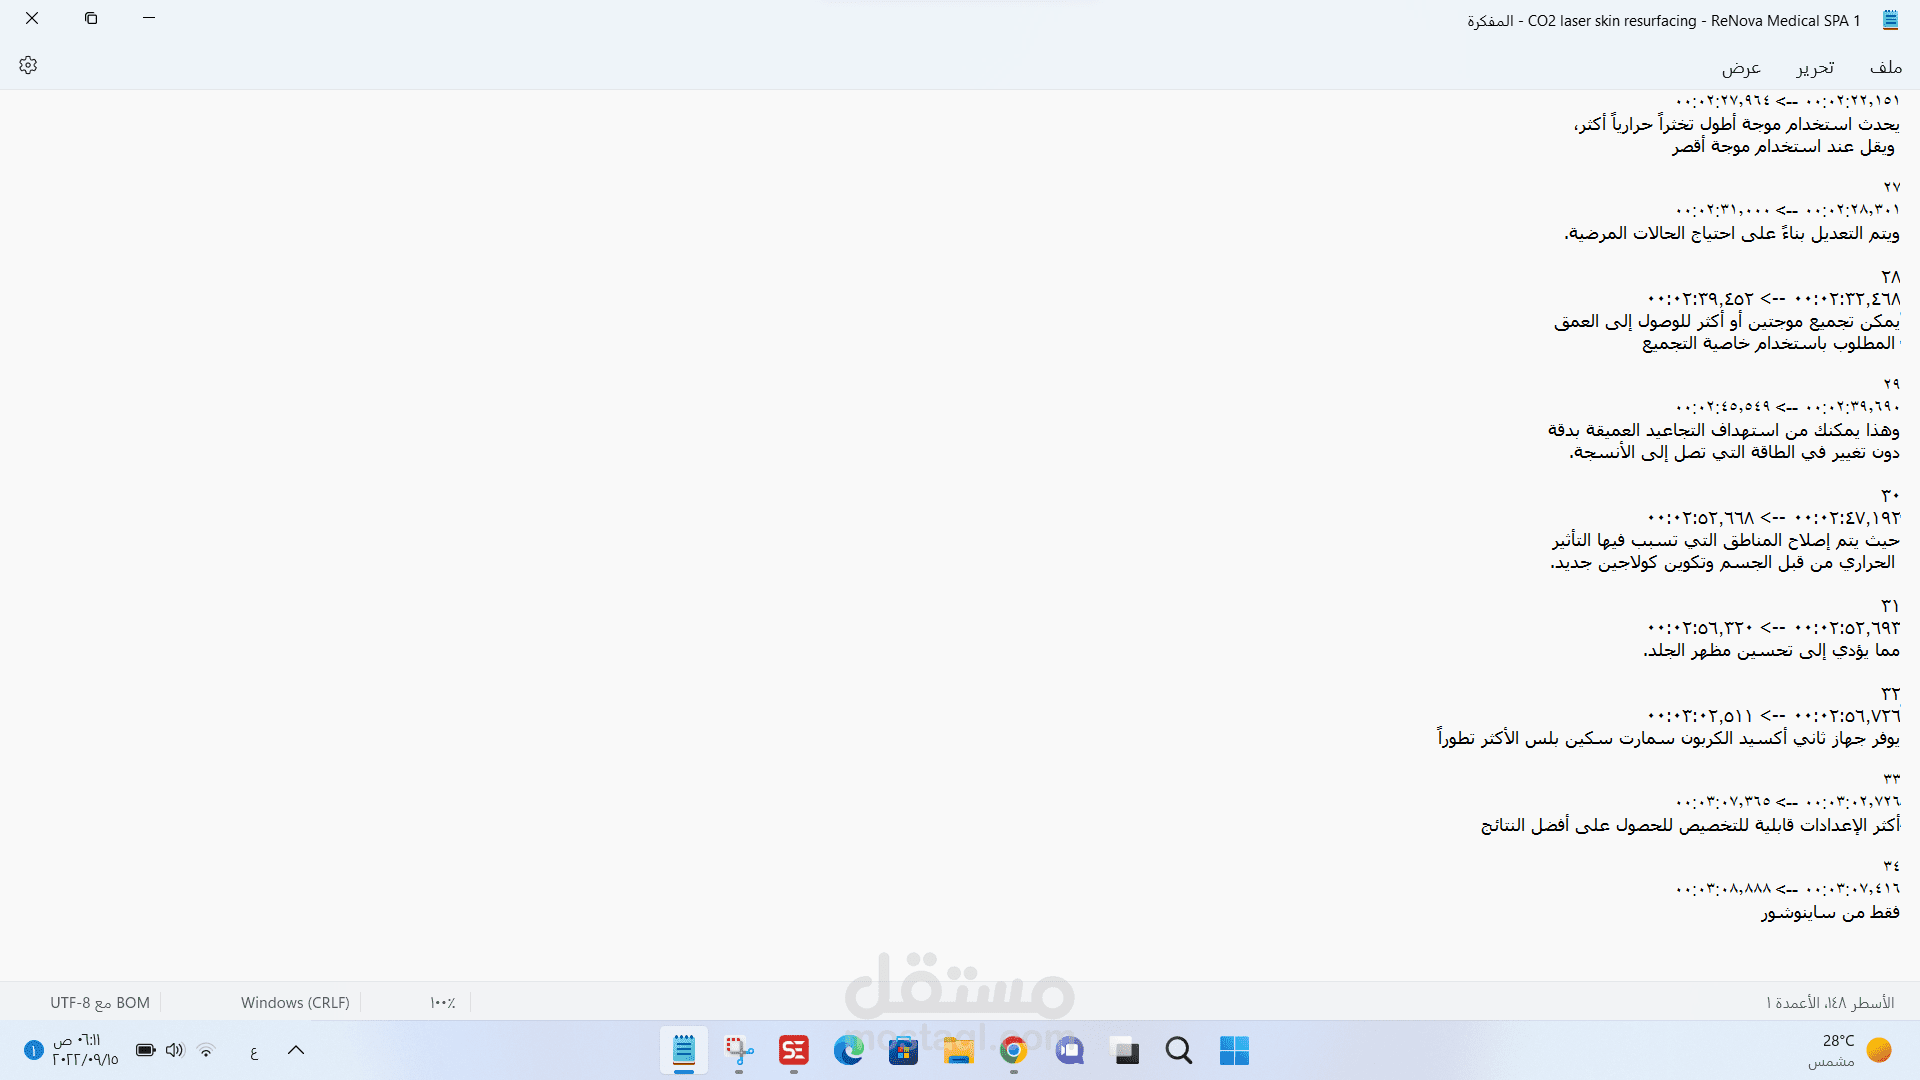Image resolution: width=1920 pixels, height=1080 pixels.
Task: Click subtitle line about تحسين مظهر الجلد
Action: pos(1771,651)
